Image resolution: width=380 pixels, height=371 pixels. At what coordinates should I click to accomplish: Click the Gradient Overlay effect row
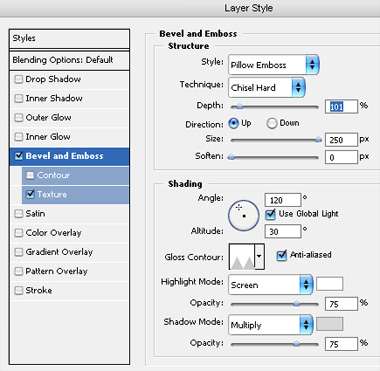tap(69, 252)
